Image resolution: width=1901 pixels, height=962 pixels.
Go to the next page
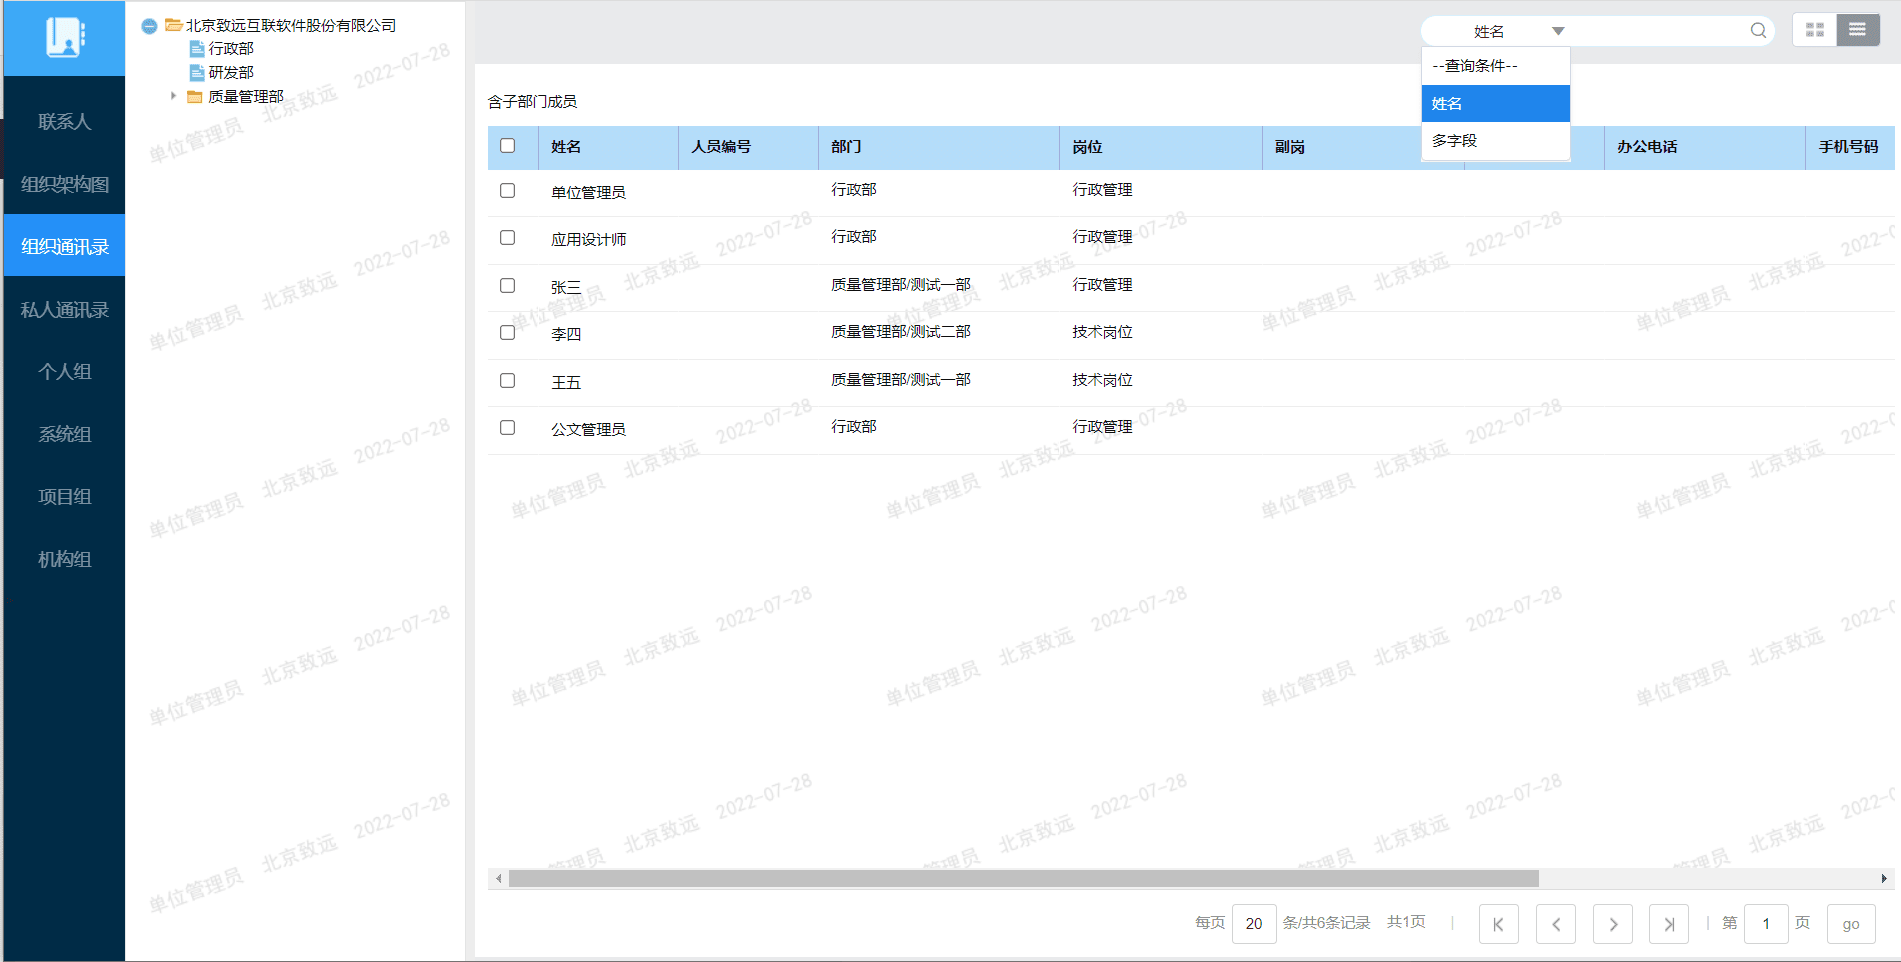tap(1613, 924)
